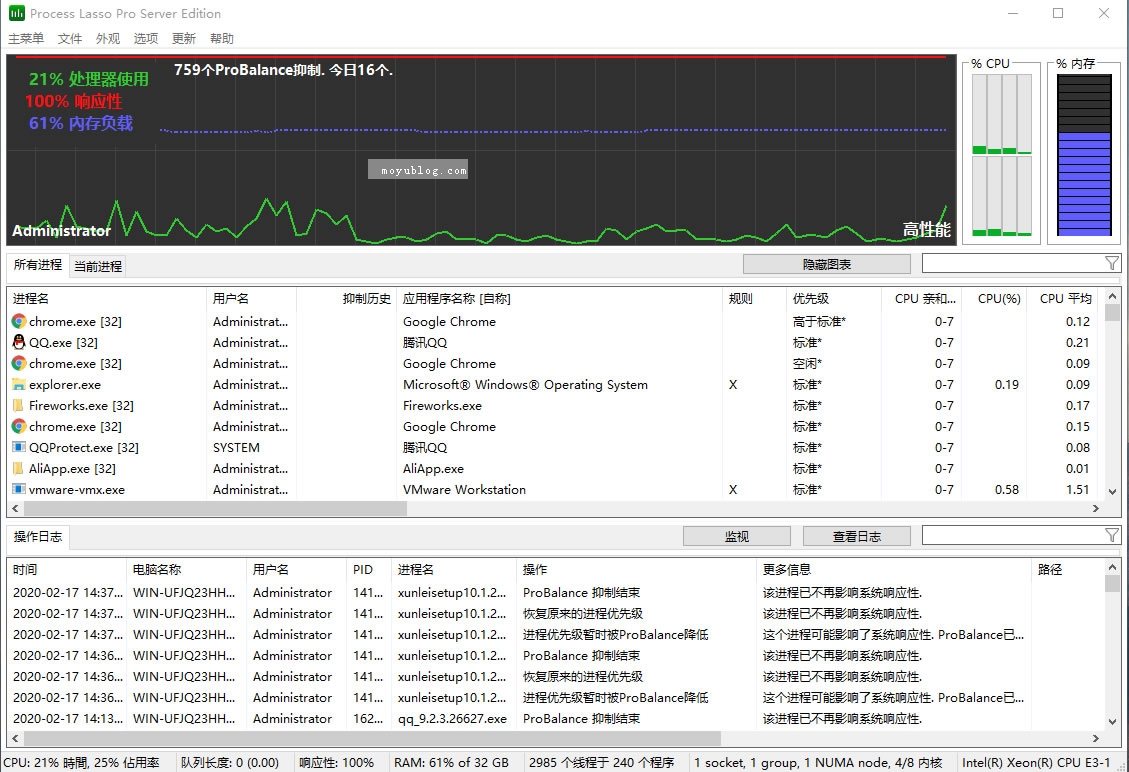Viewport: 1129px width, 772px height.
Task: Click the process list filter input field
Action: 1012,264
